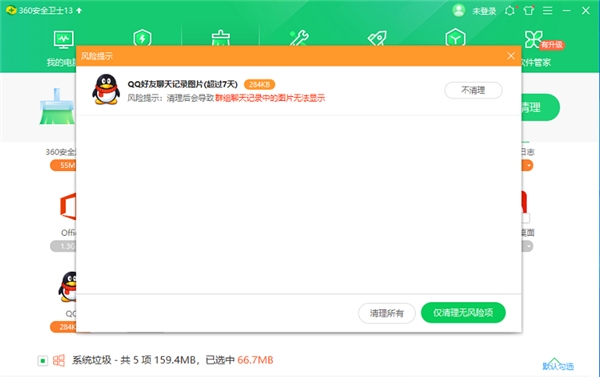Expand gray dropdown arrow under 桌面
This screenshot has width=600, height=377.
pyautogui.click(x=528, y=246)
